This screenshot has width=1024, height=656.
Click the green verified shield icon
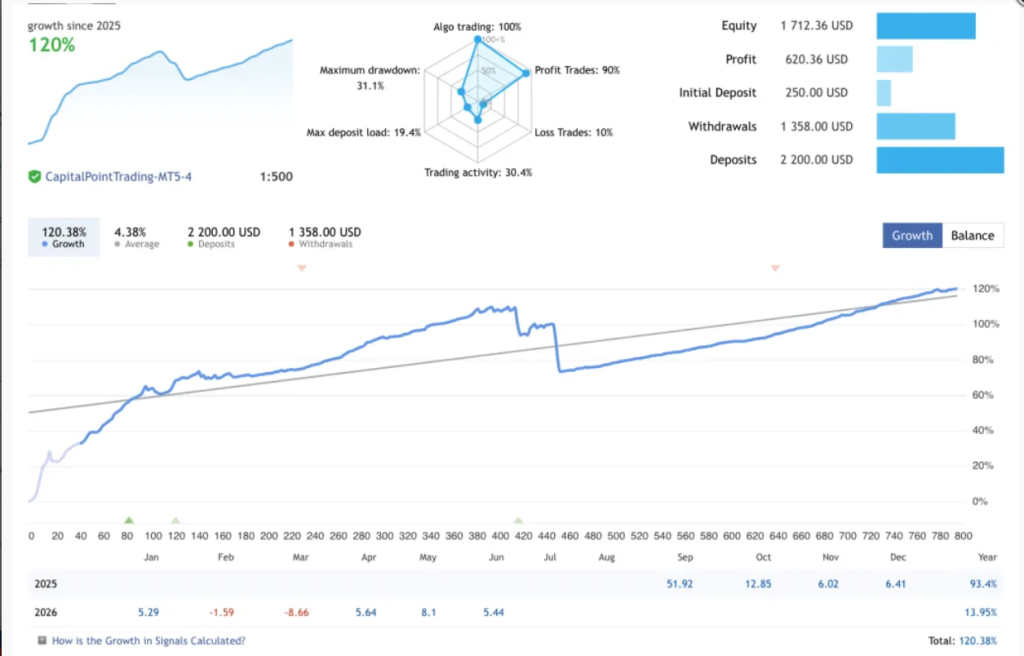click(x=35, y=176)
